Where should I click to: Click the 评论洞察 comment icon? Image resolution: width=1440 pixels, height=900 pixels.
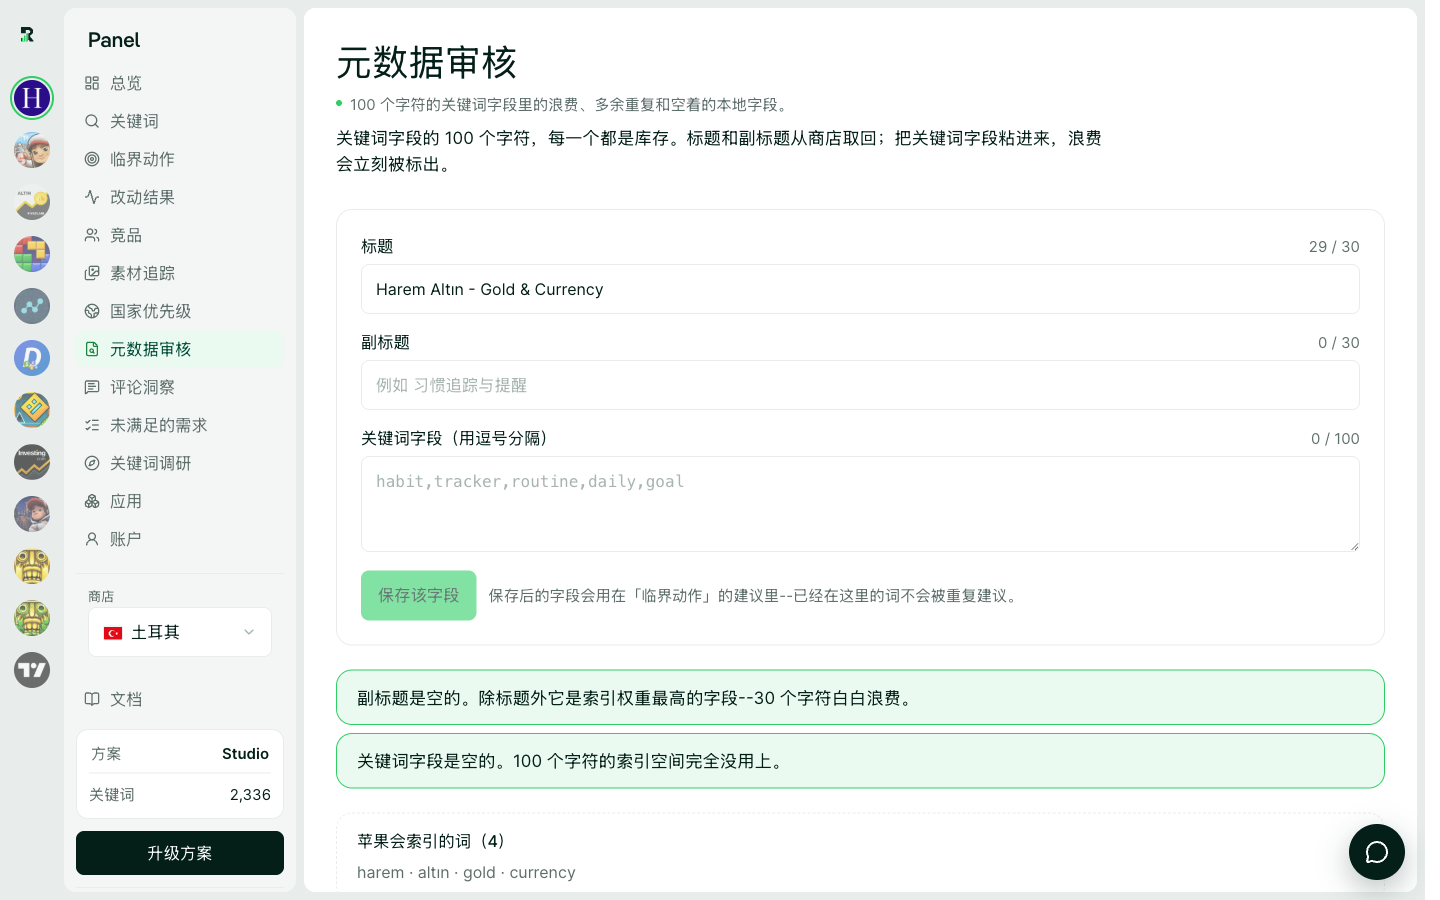pos(92,387)
